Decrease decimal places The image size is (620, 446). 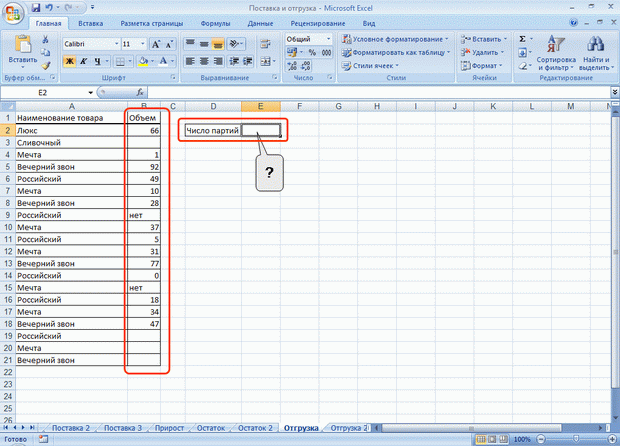point(306,66)
